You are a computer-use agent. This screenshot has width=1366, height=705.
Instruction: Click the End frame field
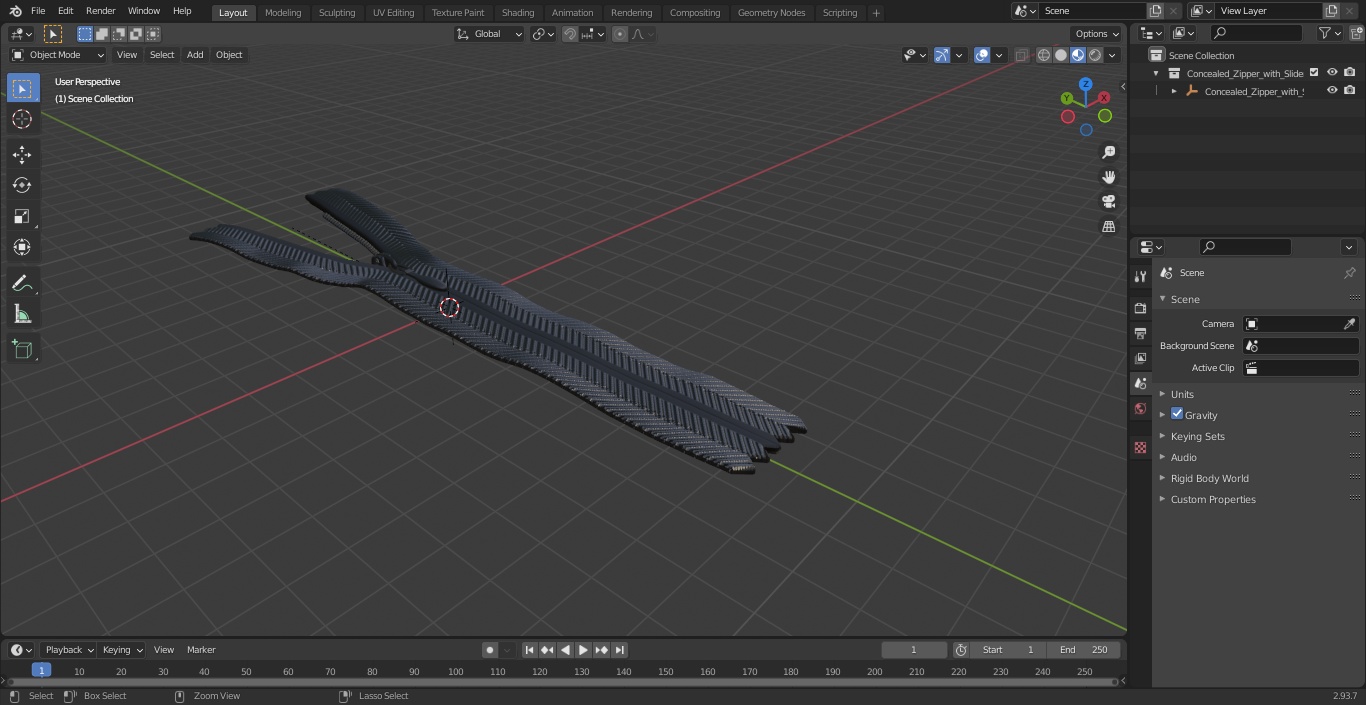tap(1084, 650)
